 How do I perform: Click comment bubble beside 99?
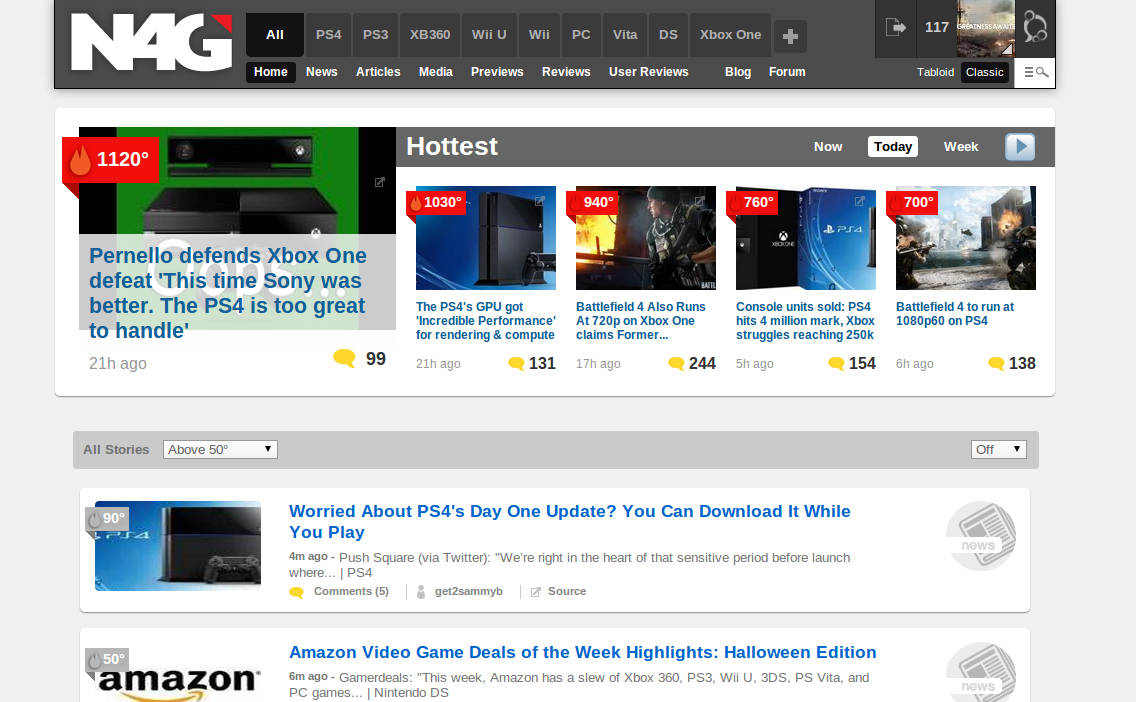pyautogui.click(x=345, y=358)
